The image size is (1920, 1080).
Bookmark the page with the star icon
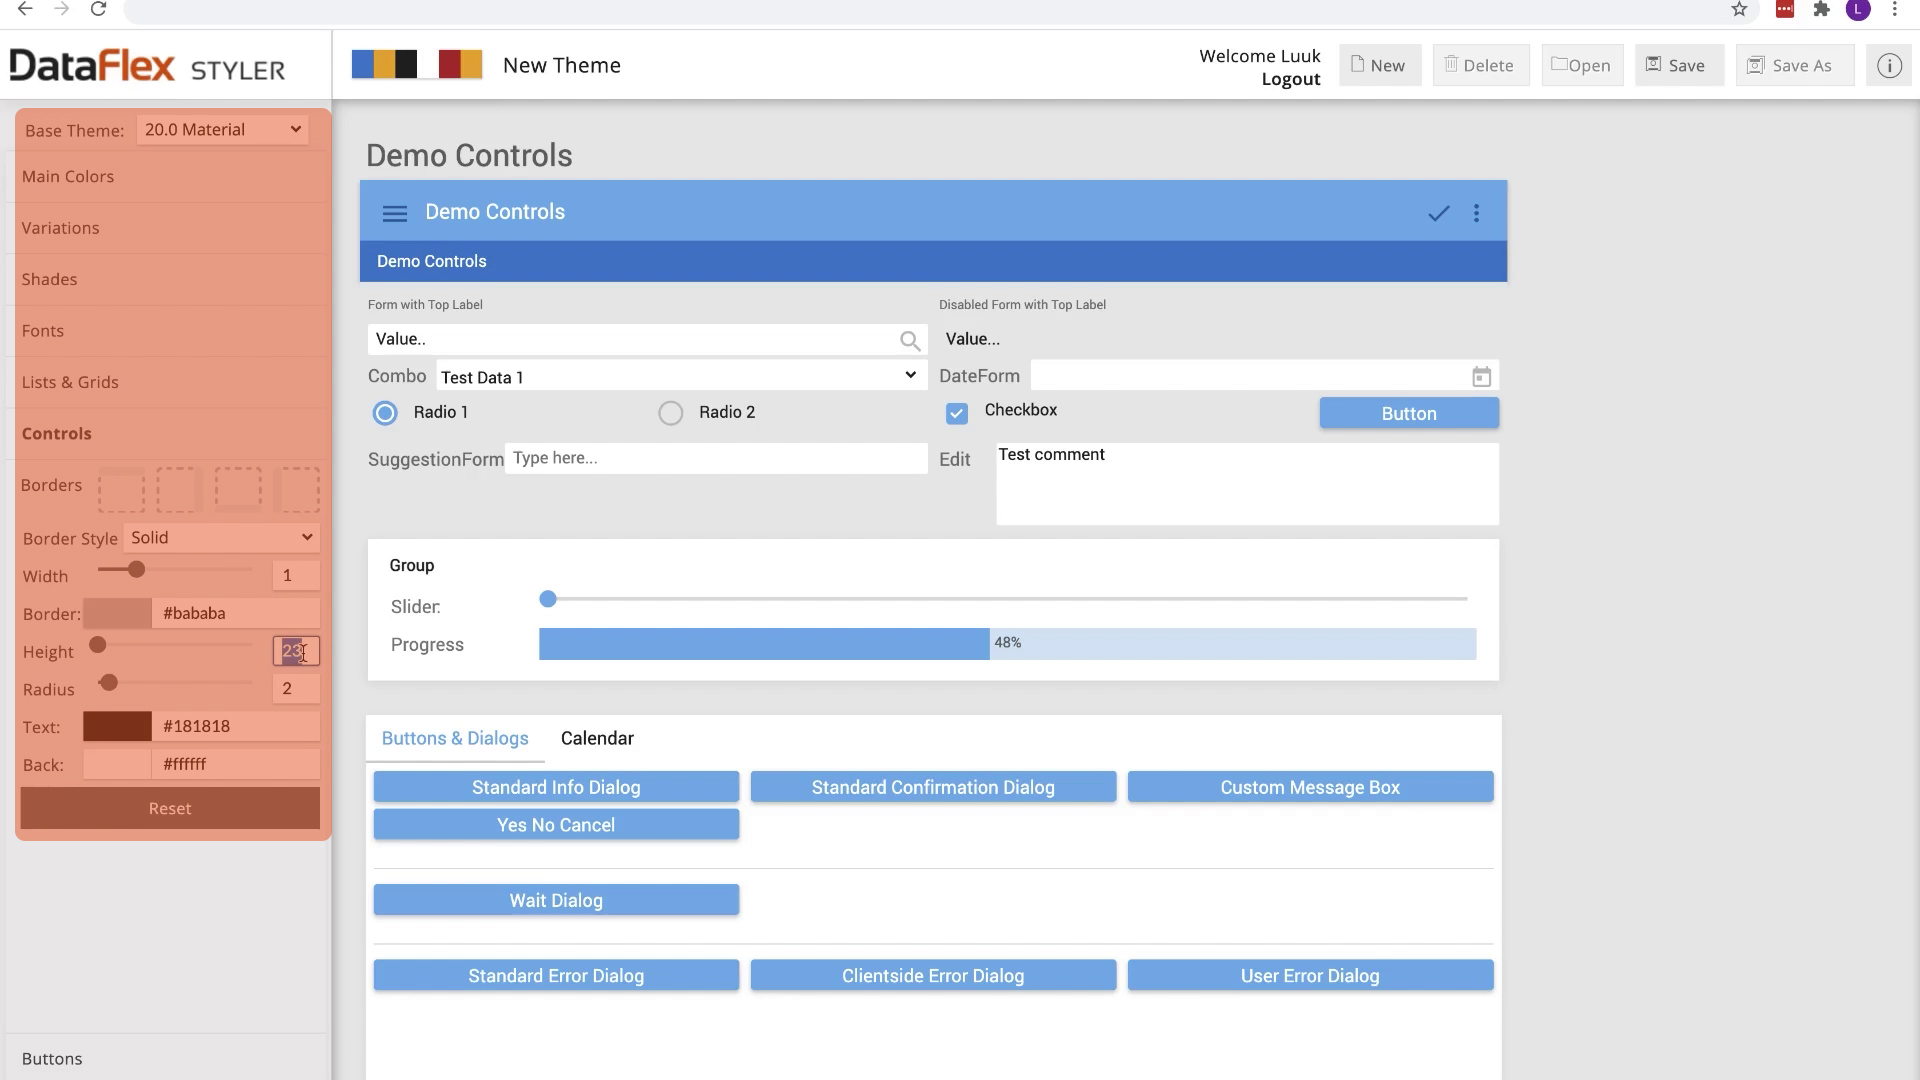(1739, 10)
